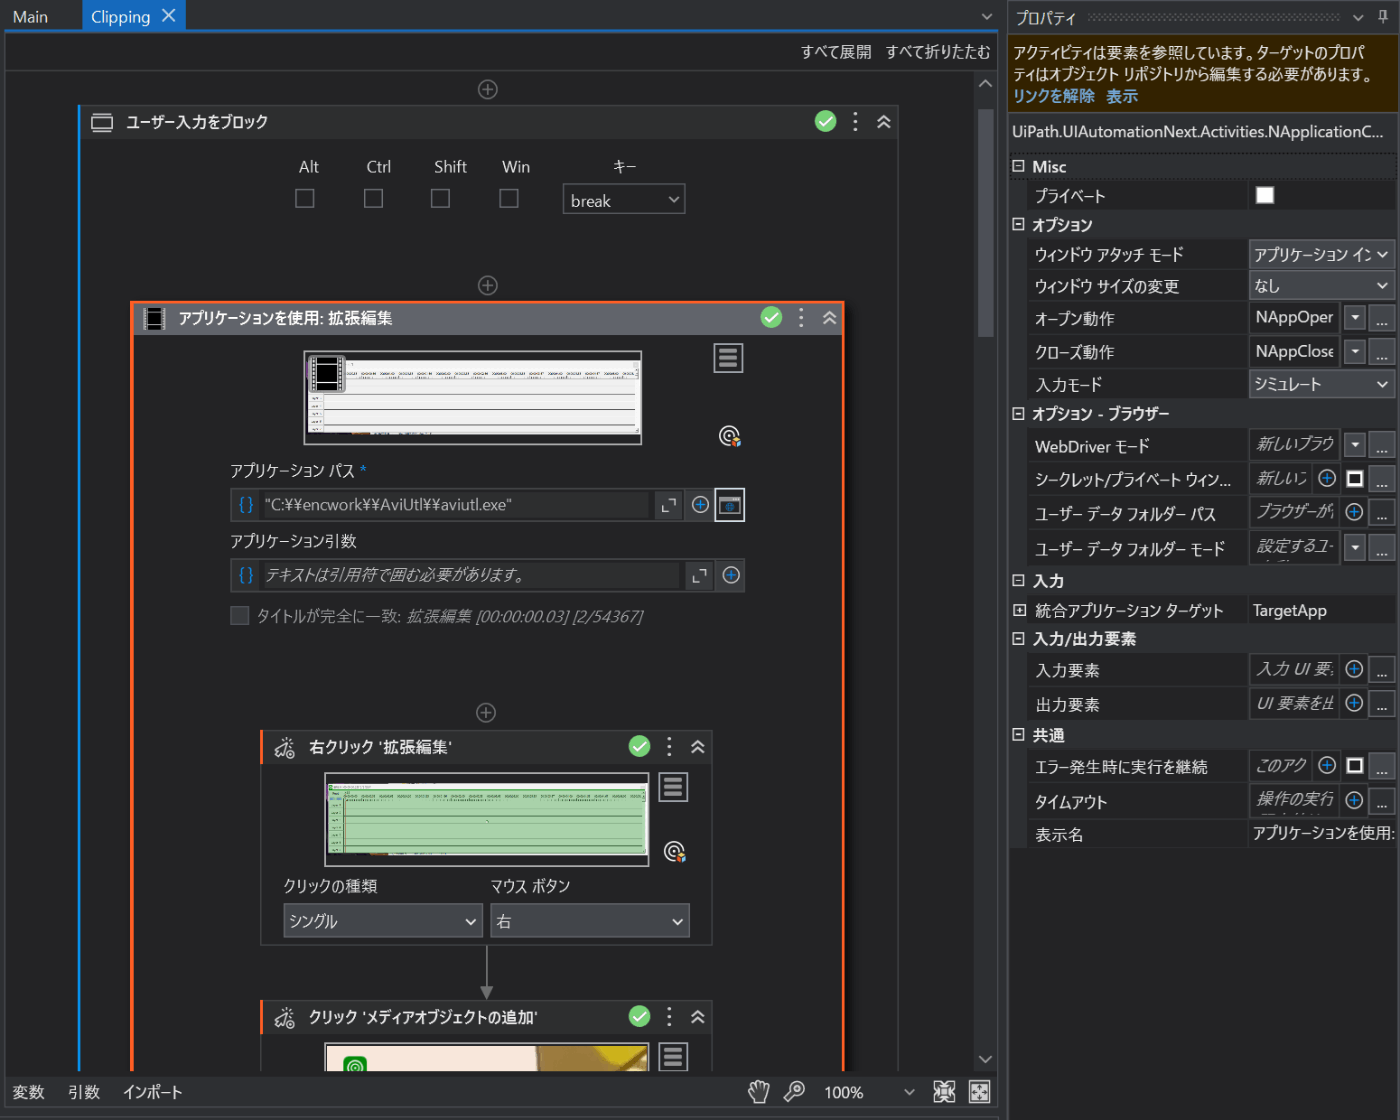Click the green 右クリック target screenshot thumbnail
1400x1120 pixels.
487,819
